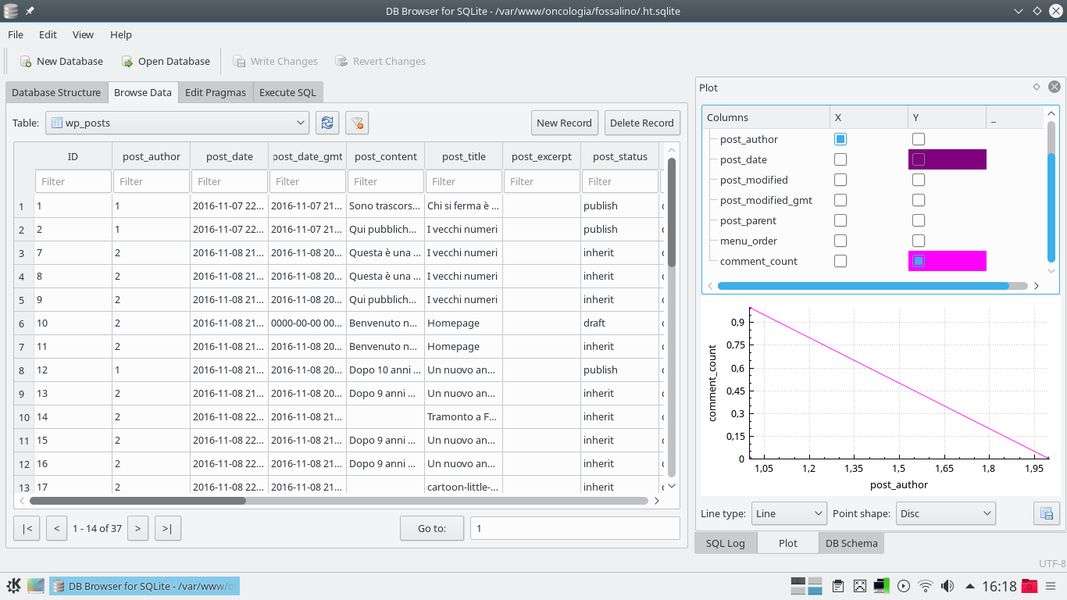Click the Open Database toolbar icon

(x=127, y=61)
